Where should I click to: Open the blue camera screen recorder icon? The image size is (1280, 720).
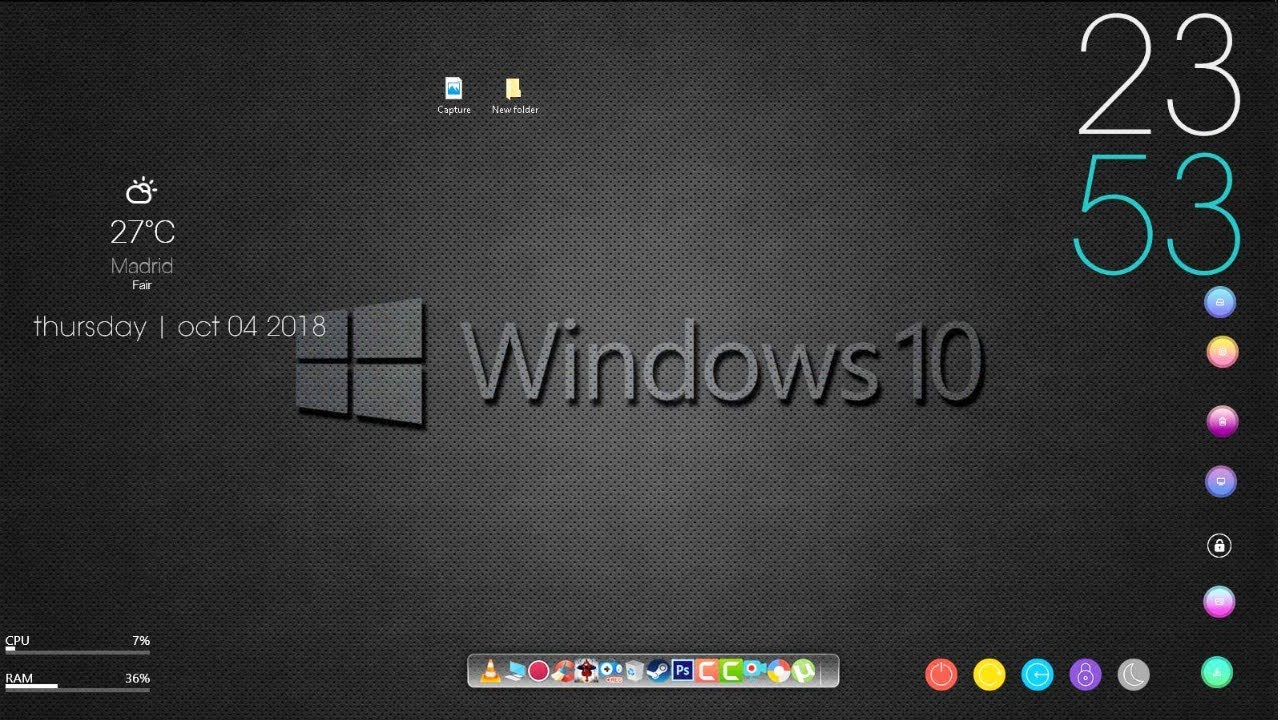click(x=755, y=670)
